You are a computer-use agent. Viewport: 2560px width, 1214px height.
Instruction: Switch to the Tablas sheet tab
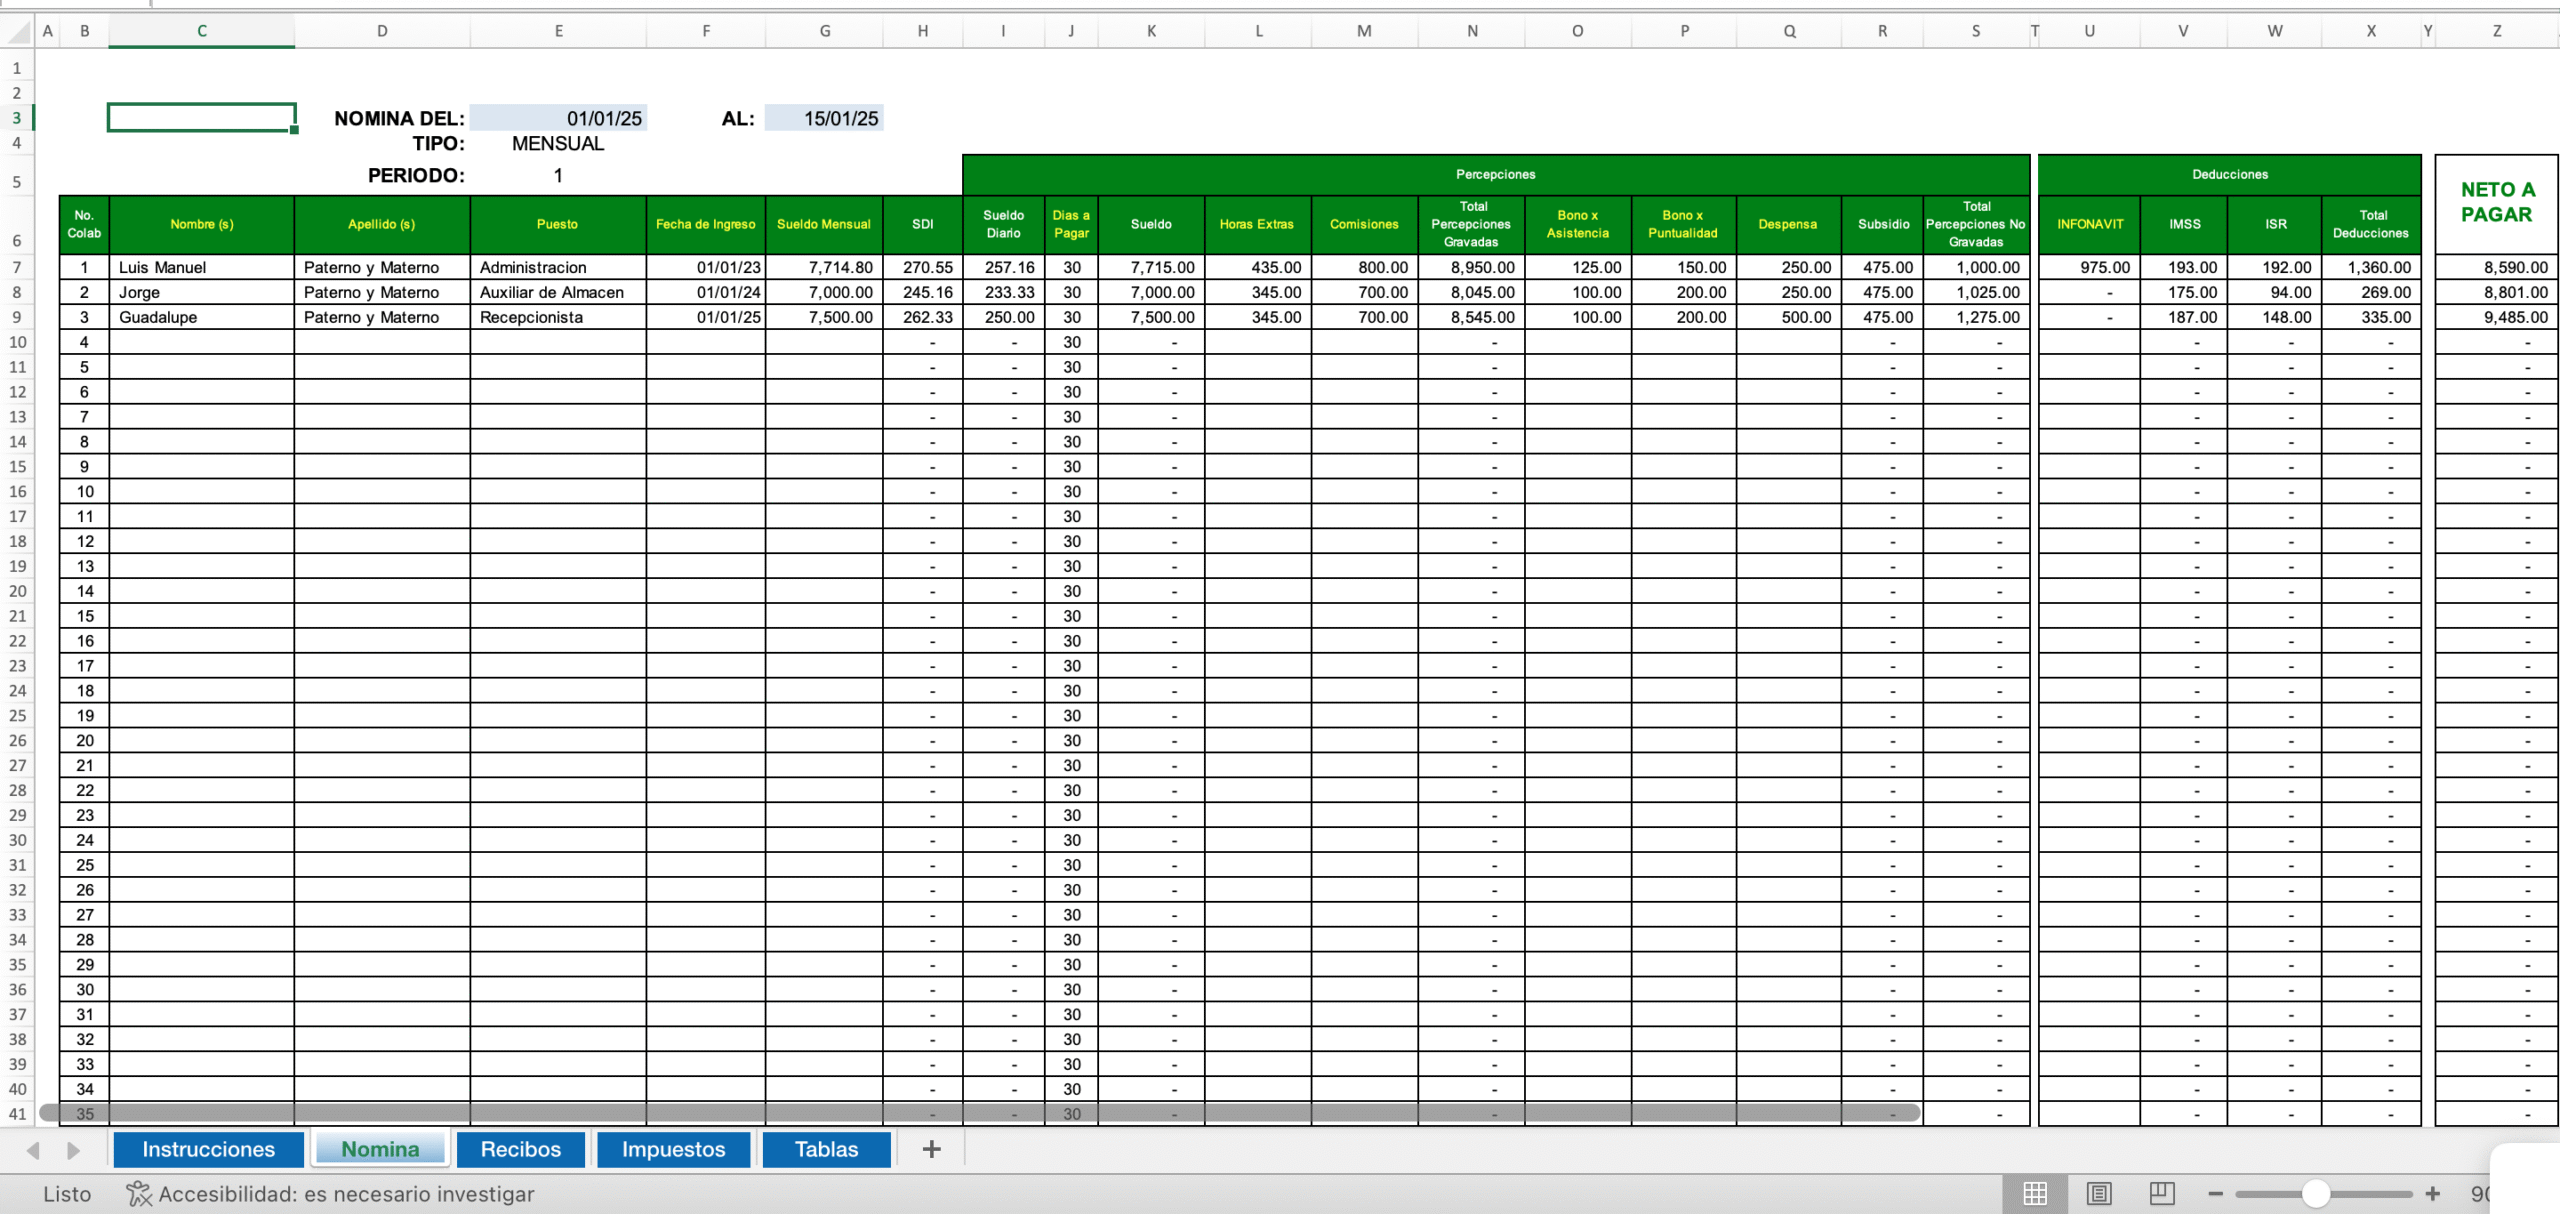pos(826,1149)
